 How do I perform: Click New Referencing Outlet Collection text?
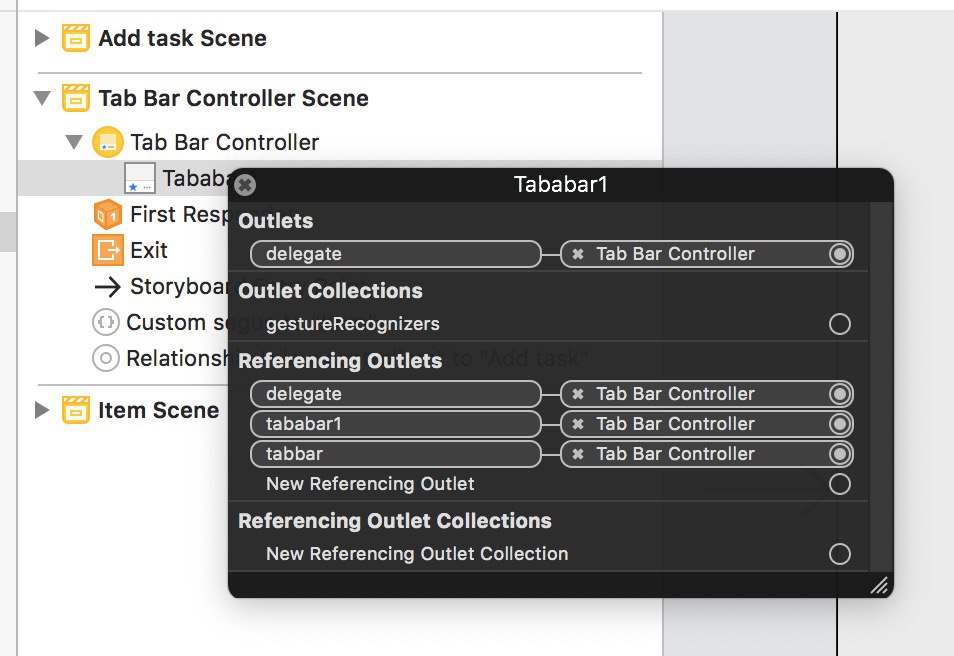click(x=417, y=554)
